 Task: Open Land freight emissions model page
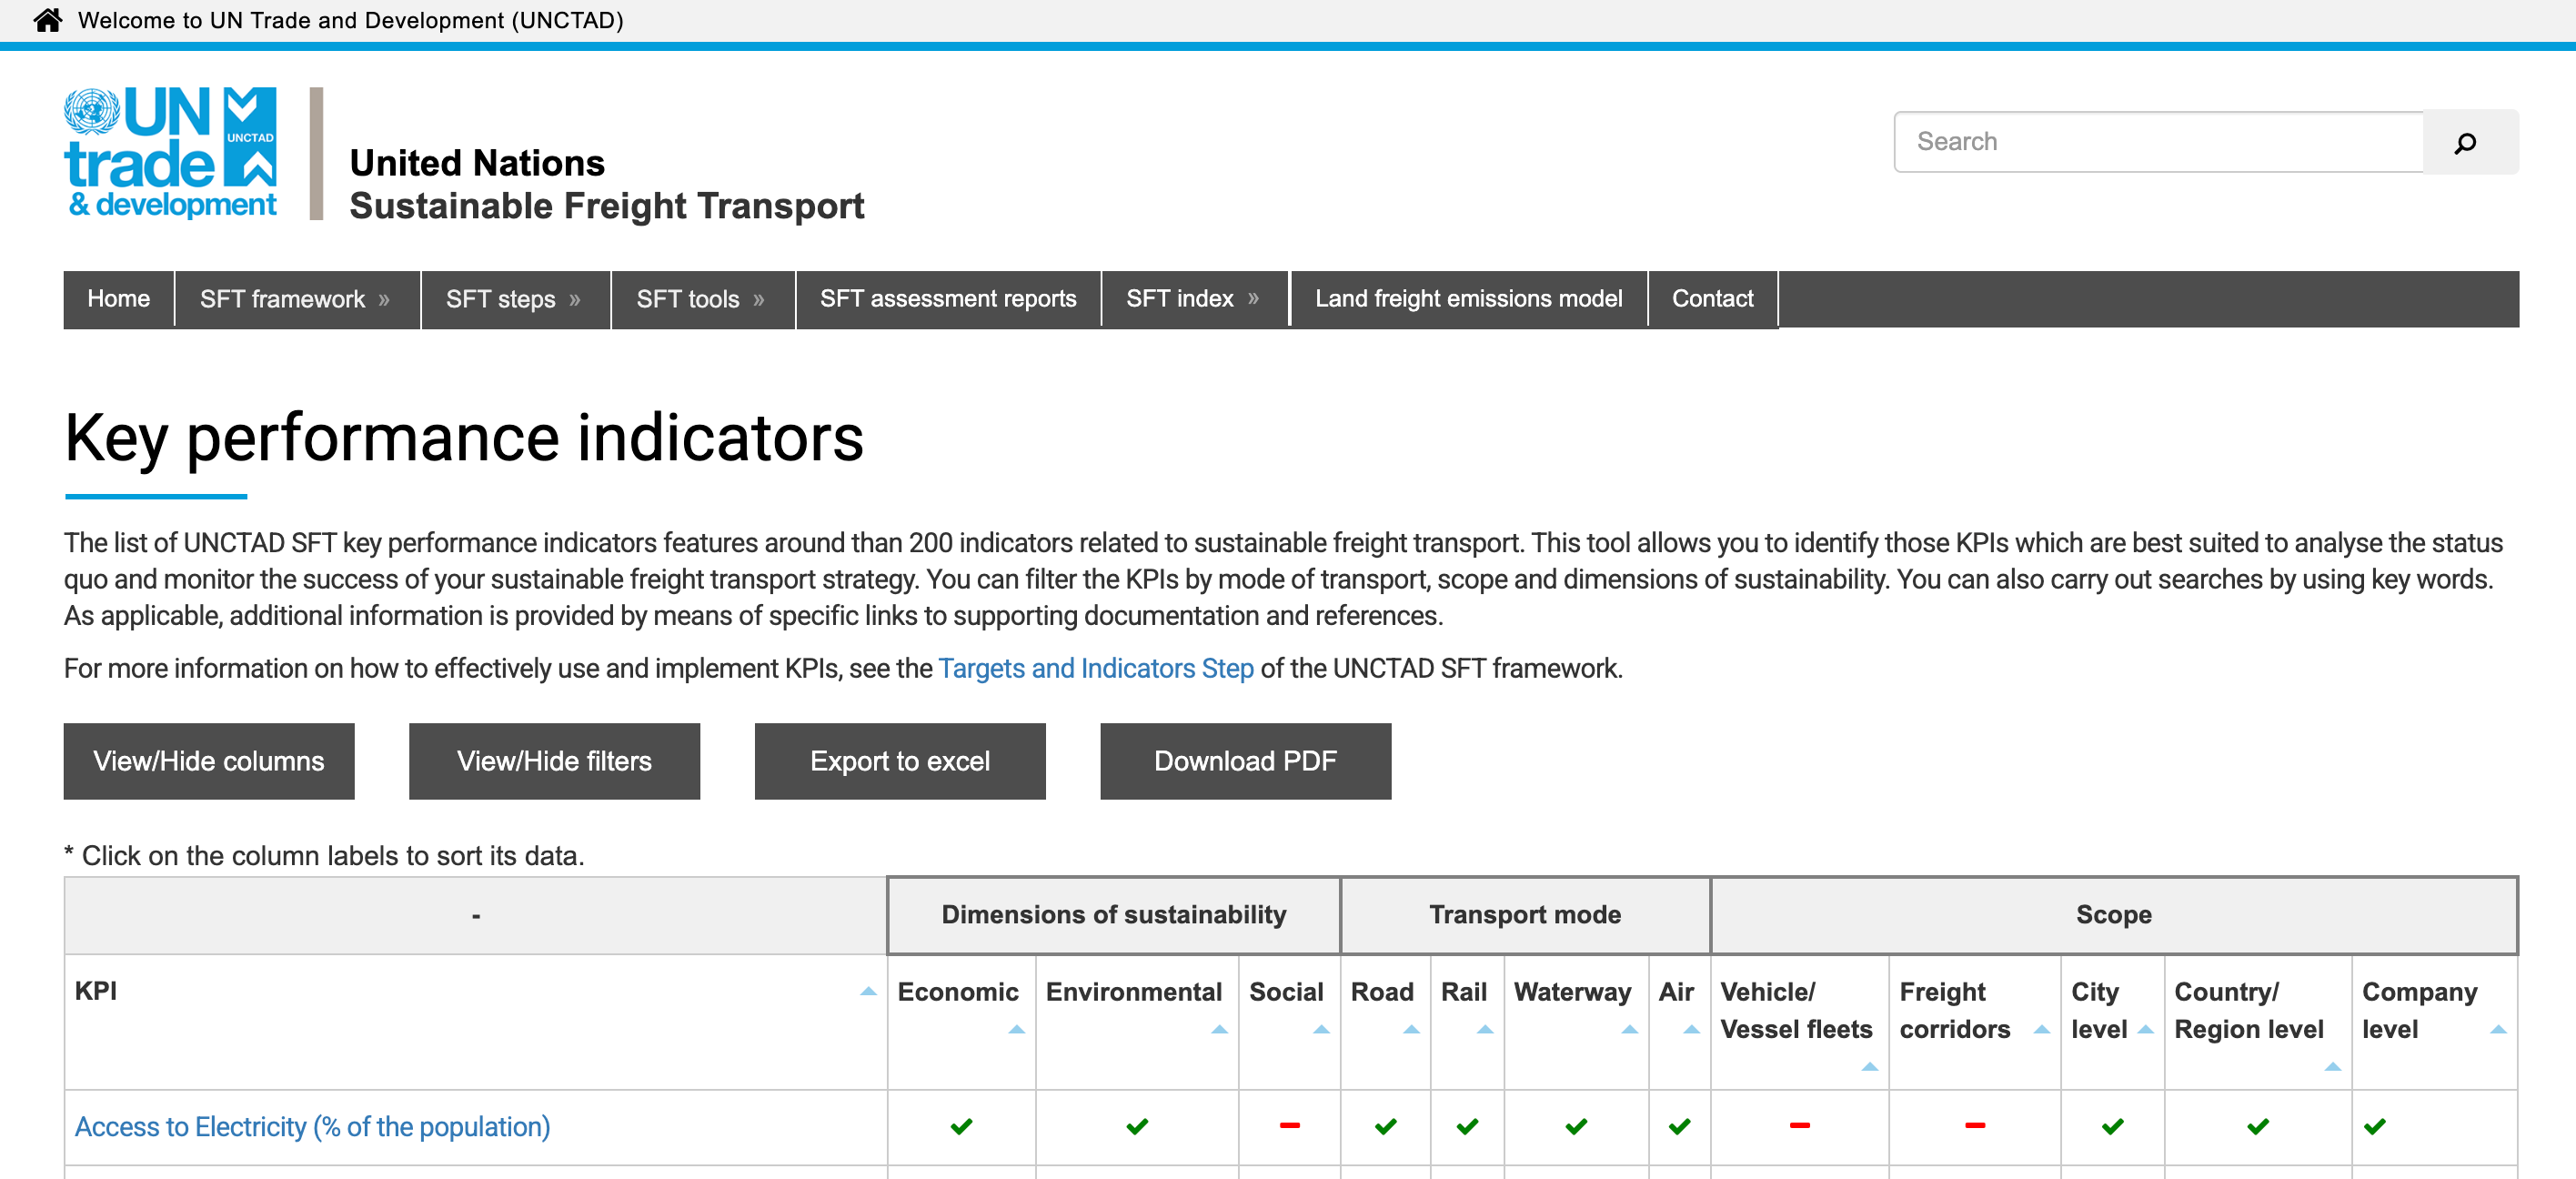(x=1467, y=299)
